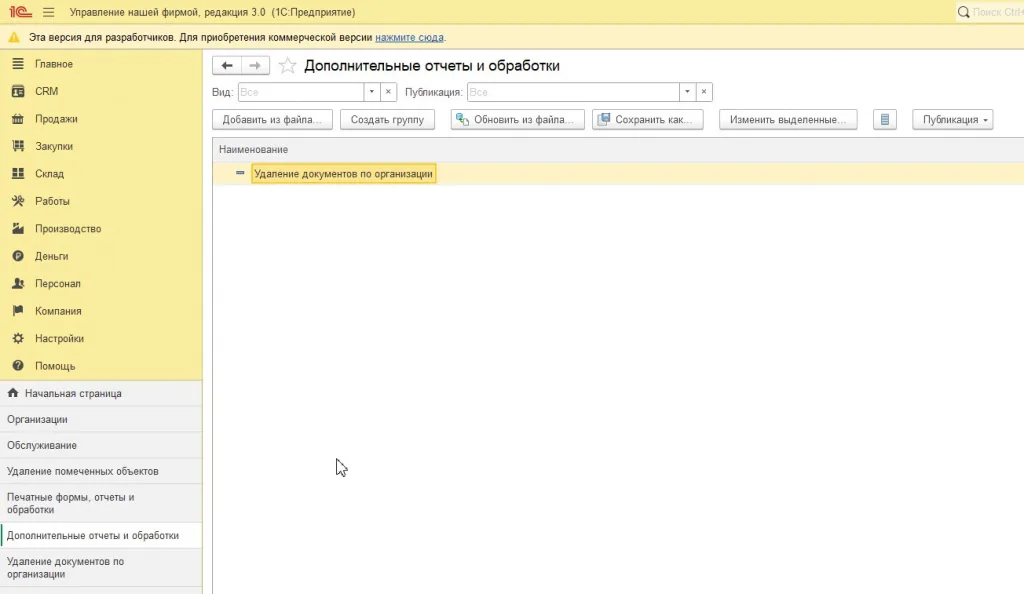The width and height of the screenshot is (1024, 594).
Task: Click the Главное section icon
Action: [18, 63]
